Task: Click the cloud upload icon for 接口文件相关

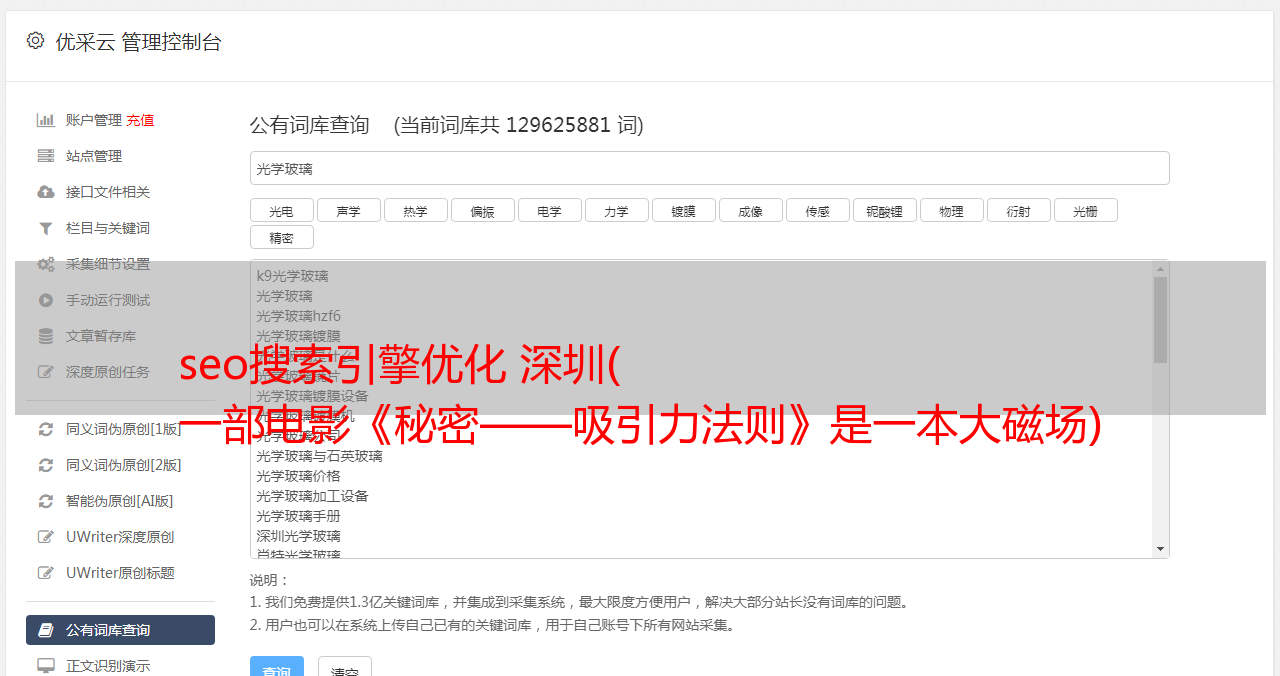Action: pos(45,192)
